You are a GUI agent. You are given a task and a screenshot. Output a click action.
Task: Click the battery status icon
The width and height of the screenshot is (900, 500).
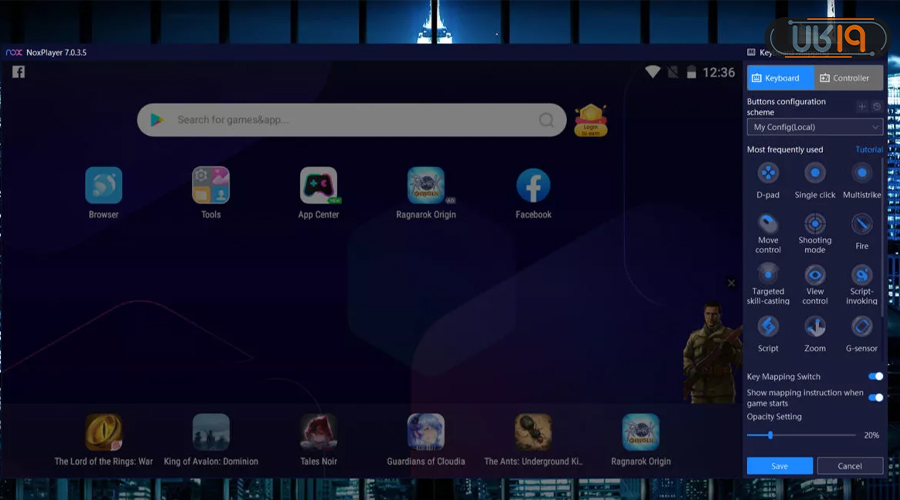692,72
